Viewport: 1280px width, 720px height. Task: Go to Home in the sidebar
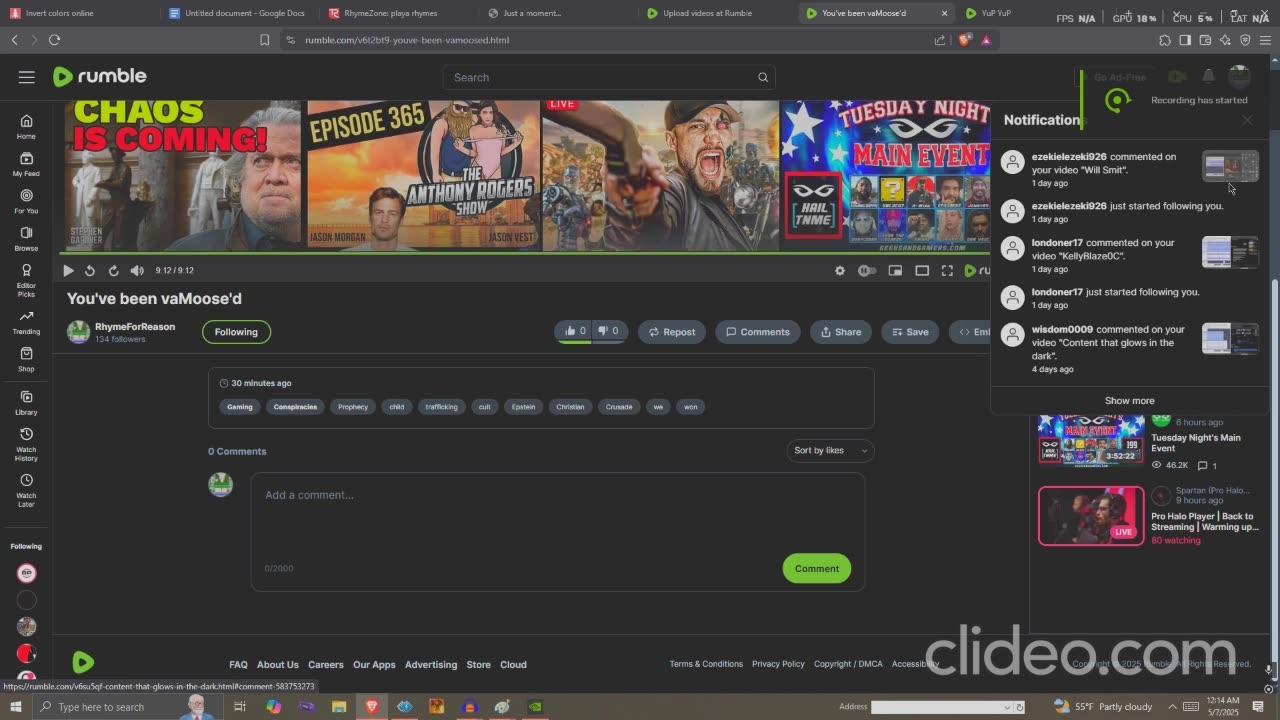pos(26,127)
